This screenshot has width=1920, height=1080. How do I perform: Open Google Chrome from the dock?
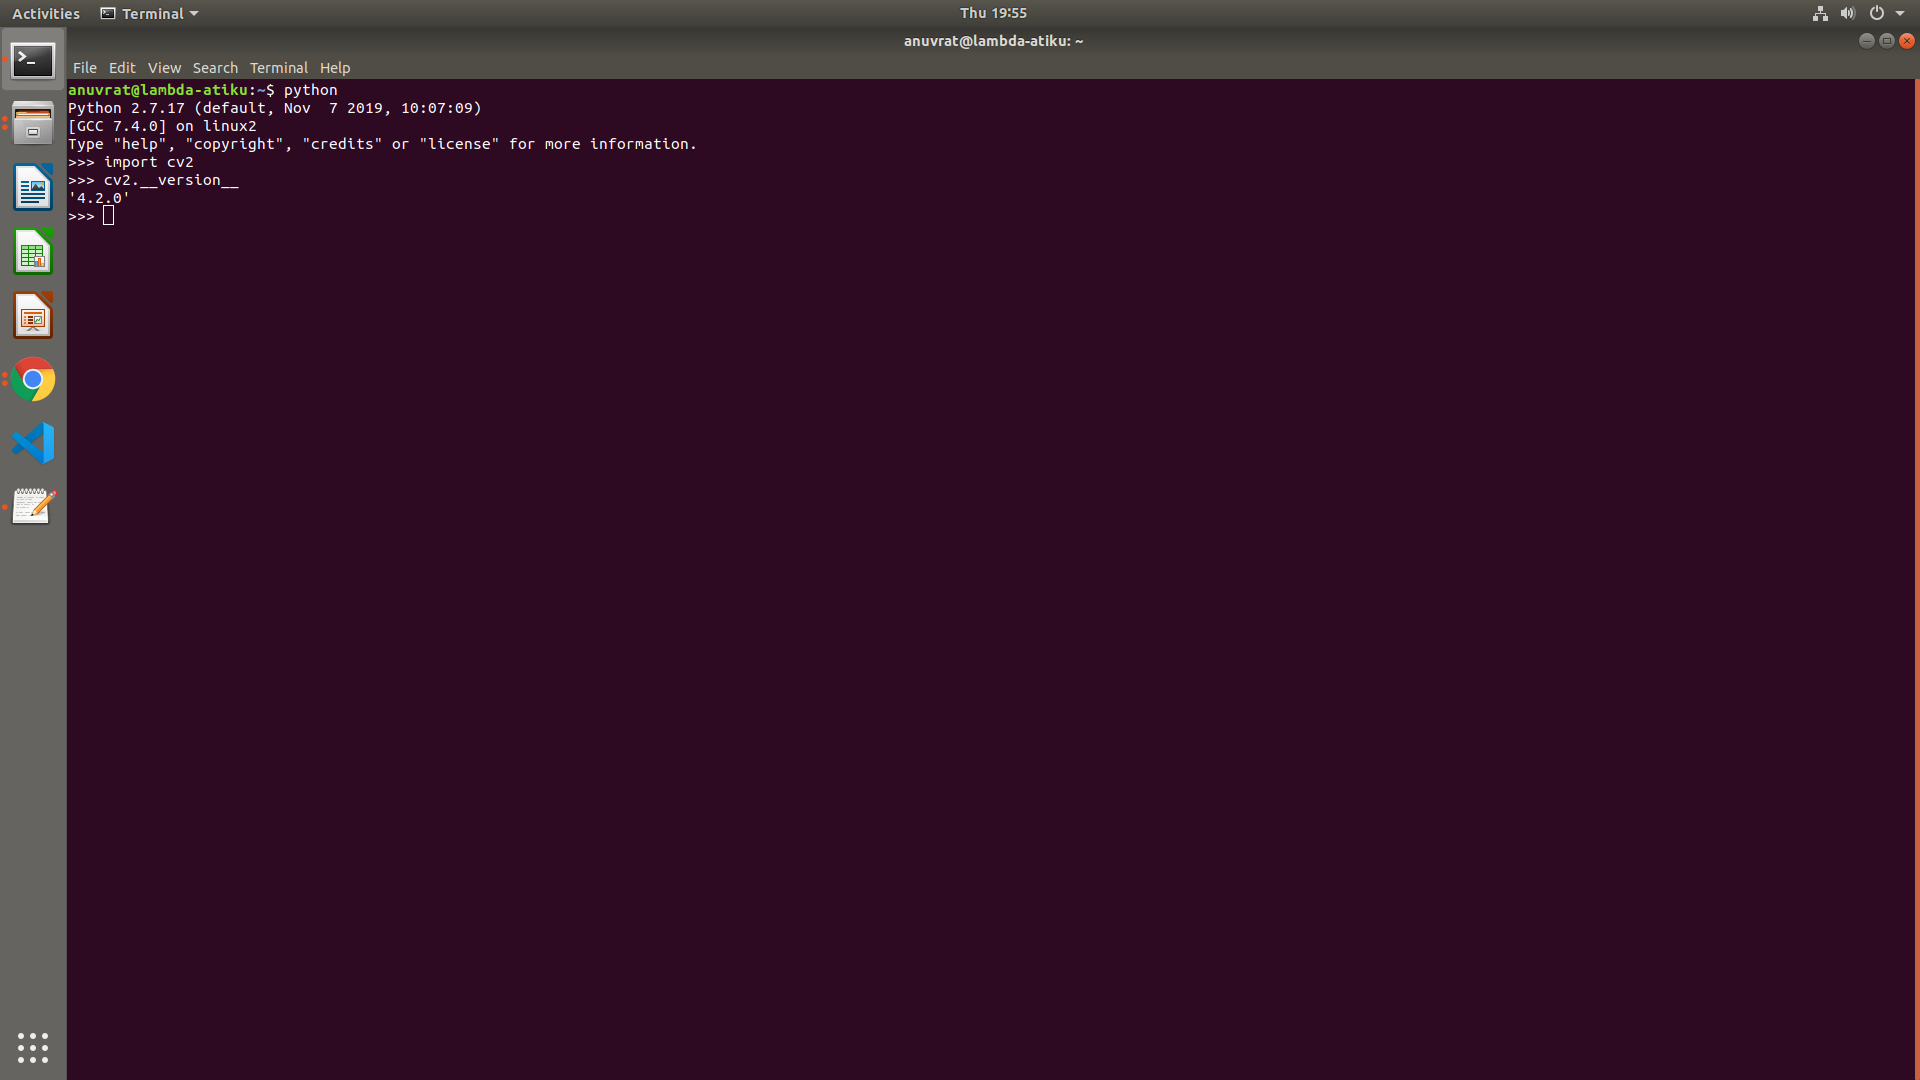point(33,379)
